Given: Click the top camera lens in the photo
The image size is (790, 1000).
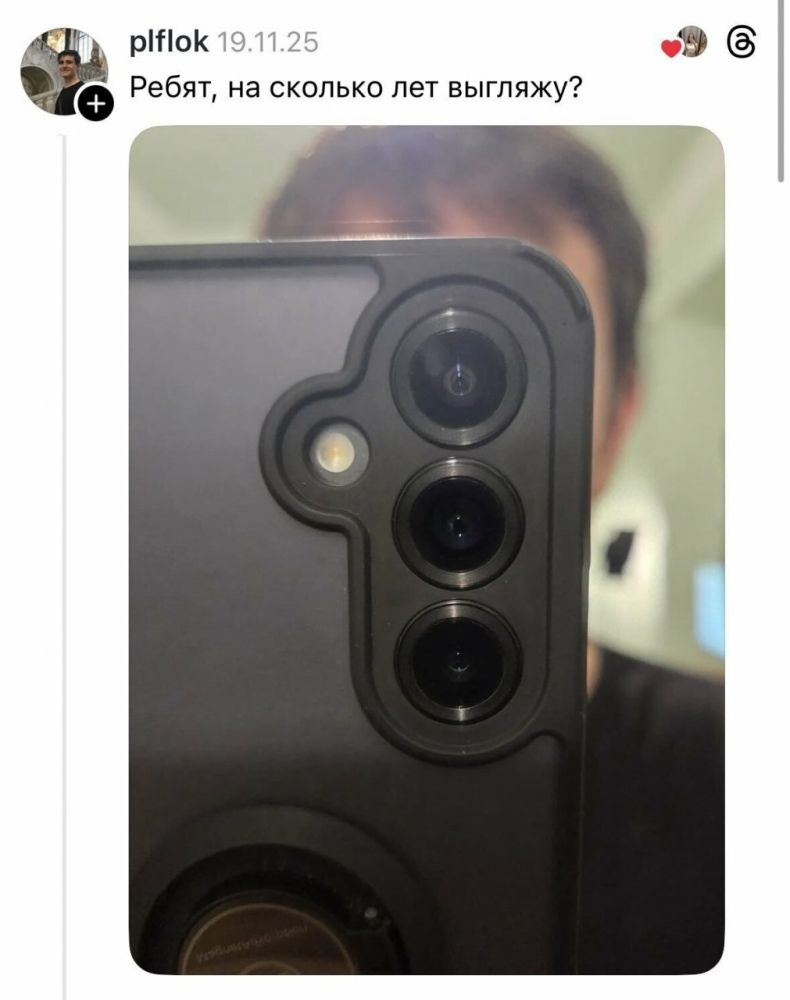Looking at the screenshot, I should point(458,379).
